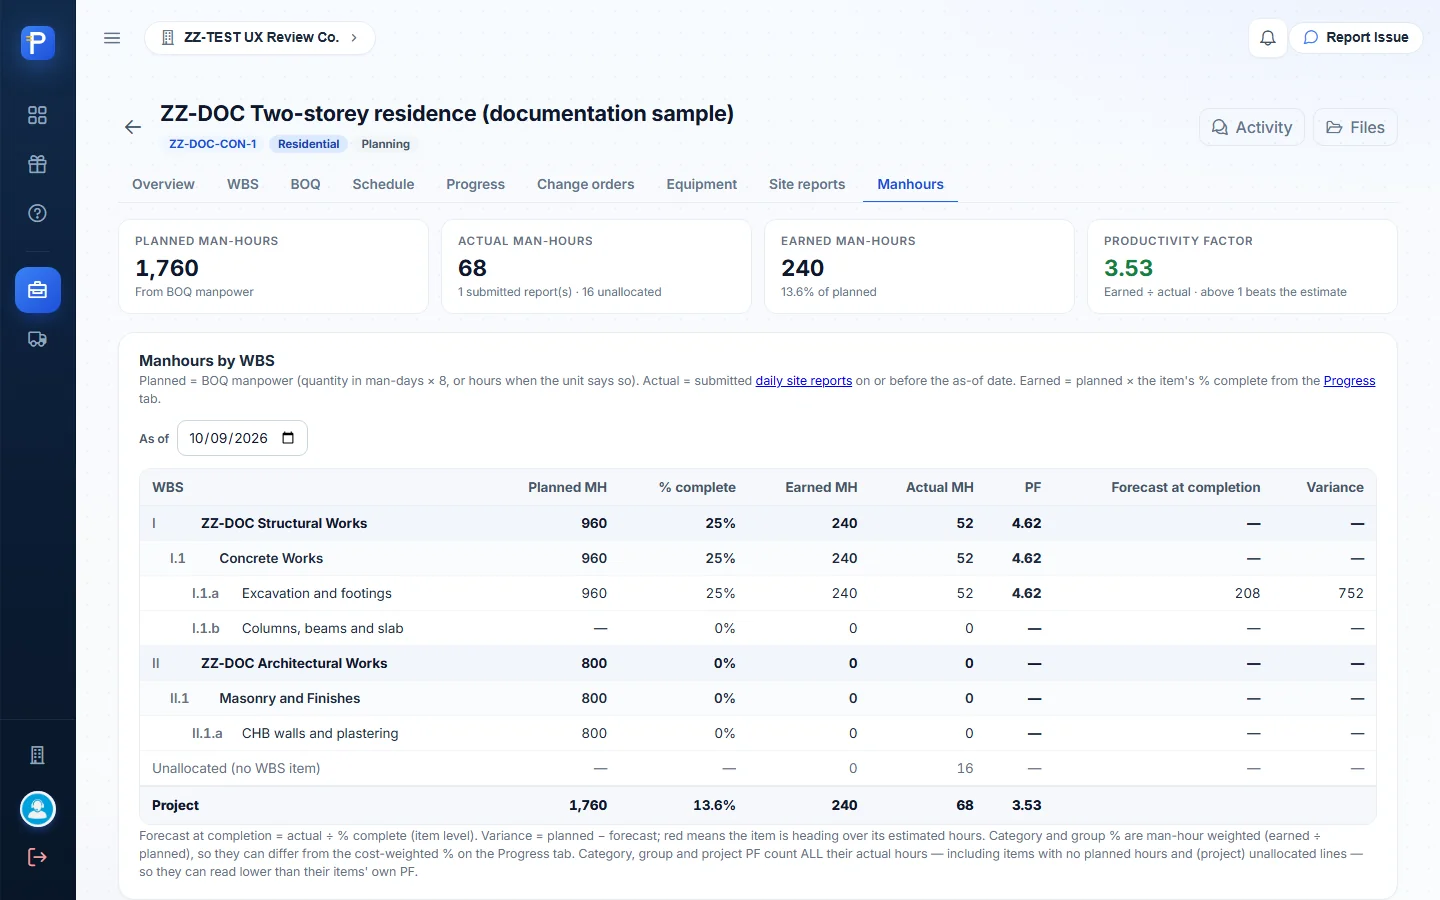Open the dashboard grid icon in sidebar
1440x900 pixels.
(x=37, y=115)
